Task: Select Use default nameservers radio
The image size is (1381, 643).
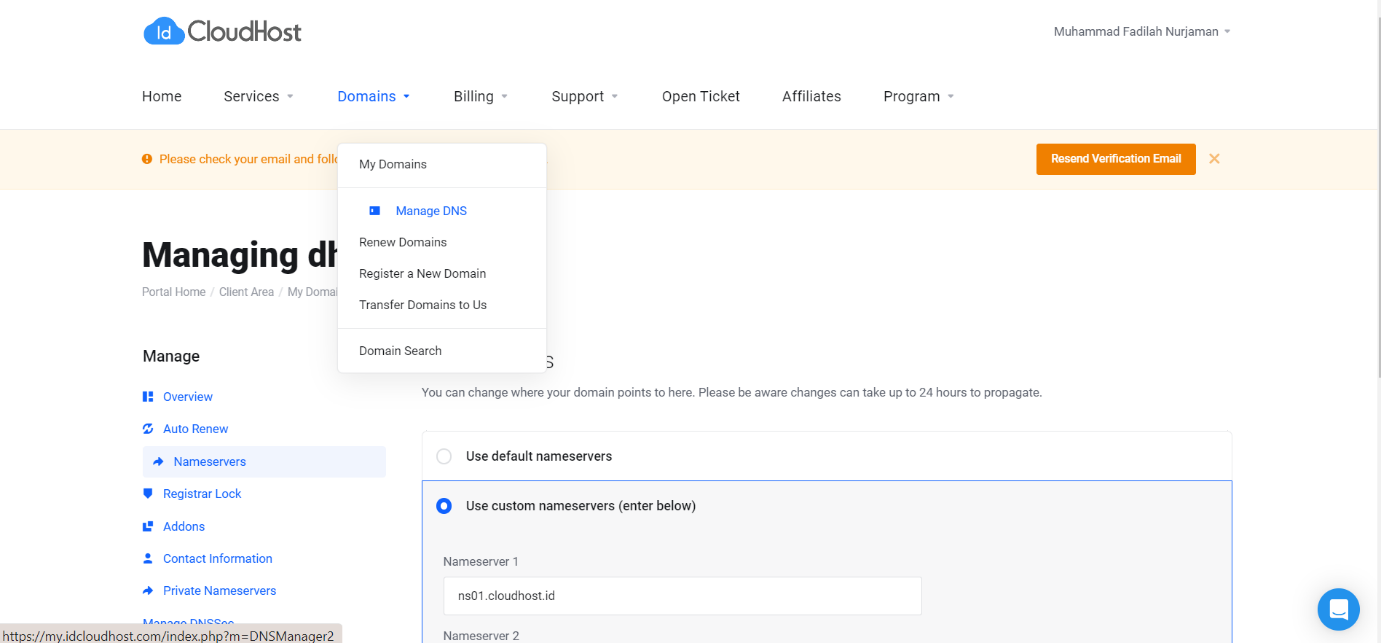Action: pyautogui.click(x=444, y=456)
